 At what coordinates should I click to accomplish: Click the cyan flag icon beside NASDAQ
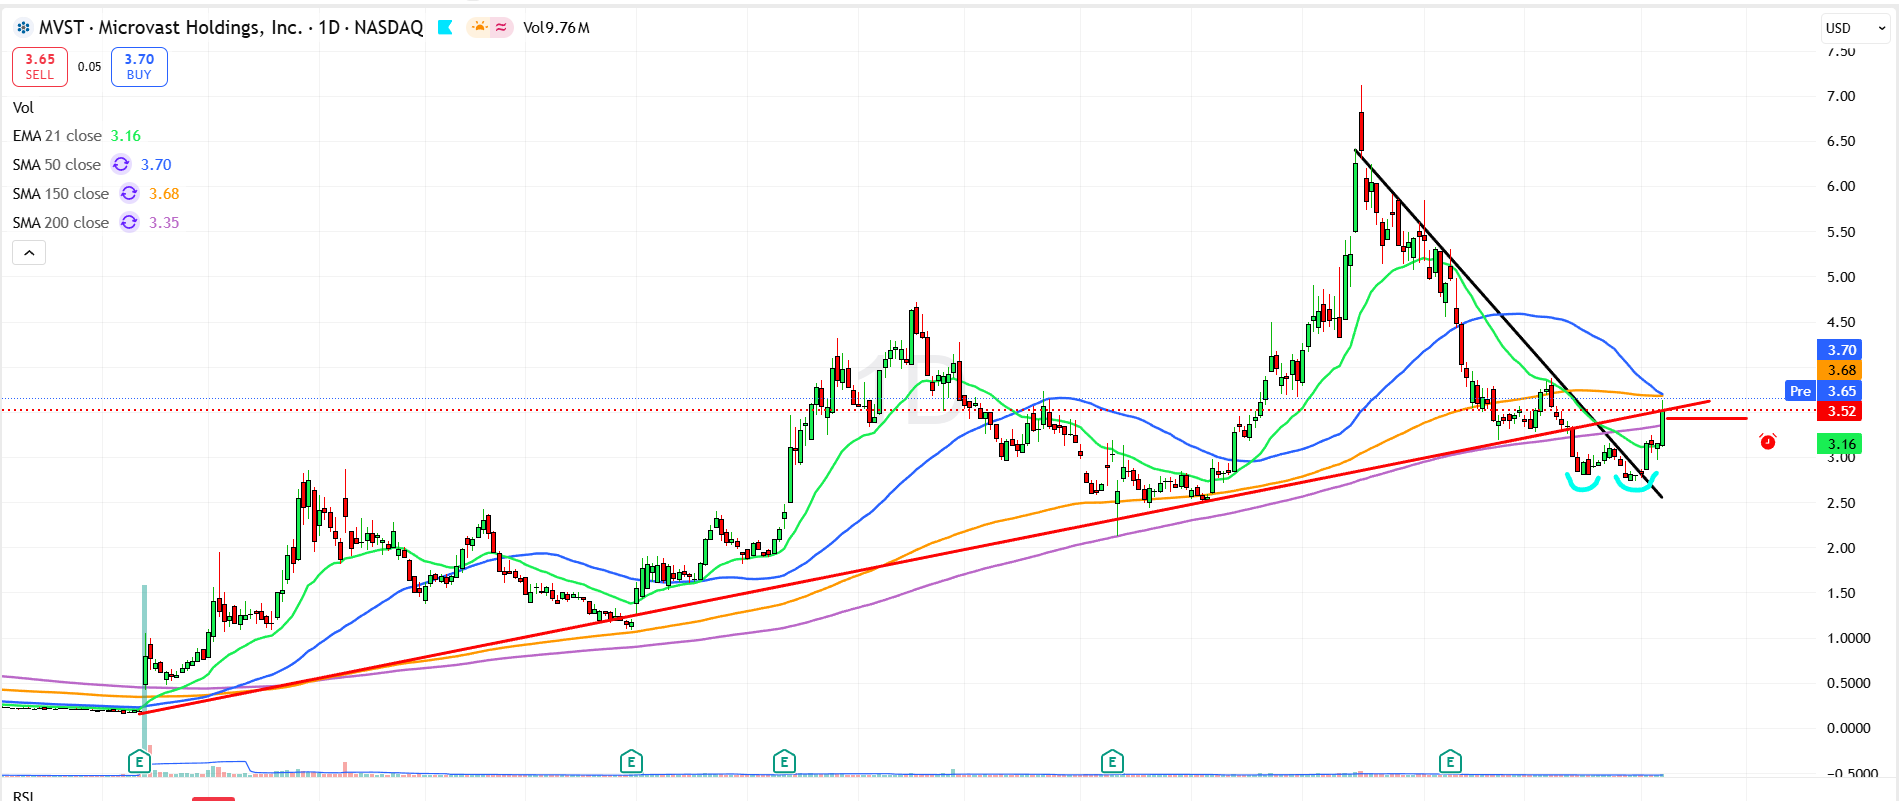pyautogui.click(x=446, y=28)
